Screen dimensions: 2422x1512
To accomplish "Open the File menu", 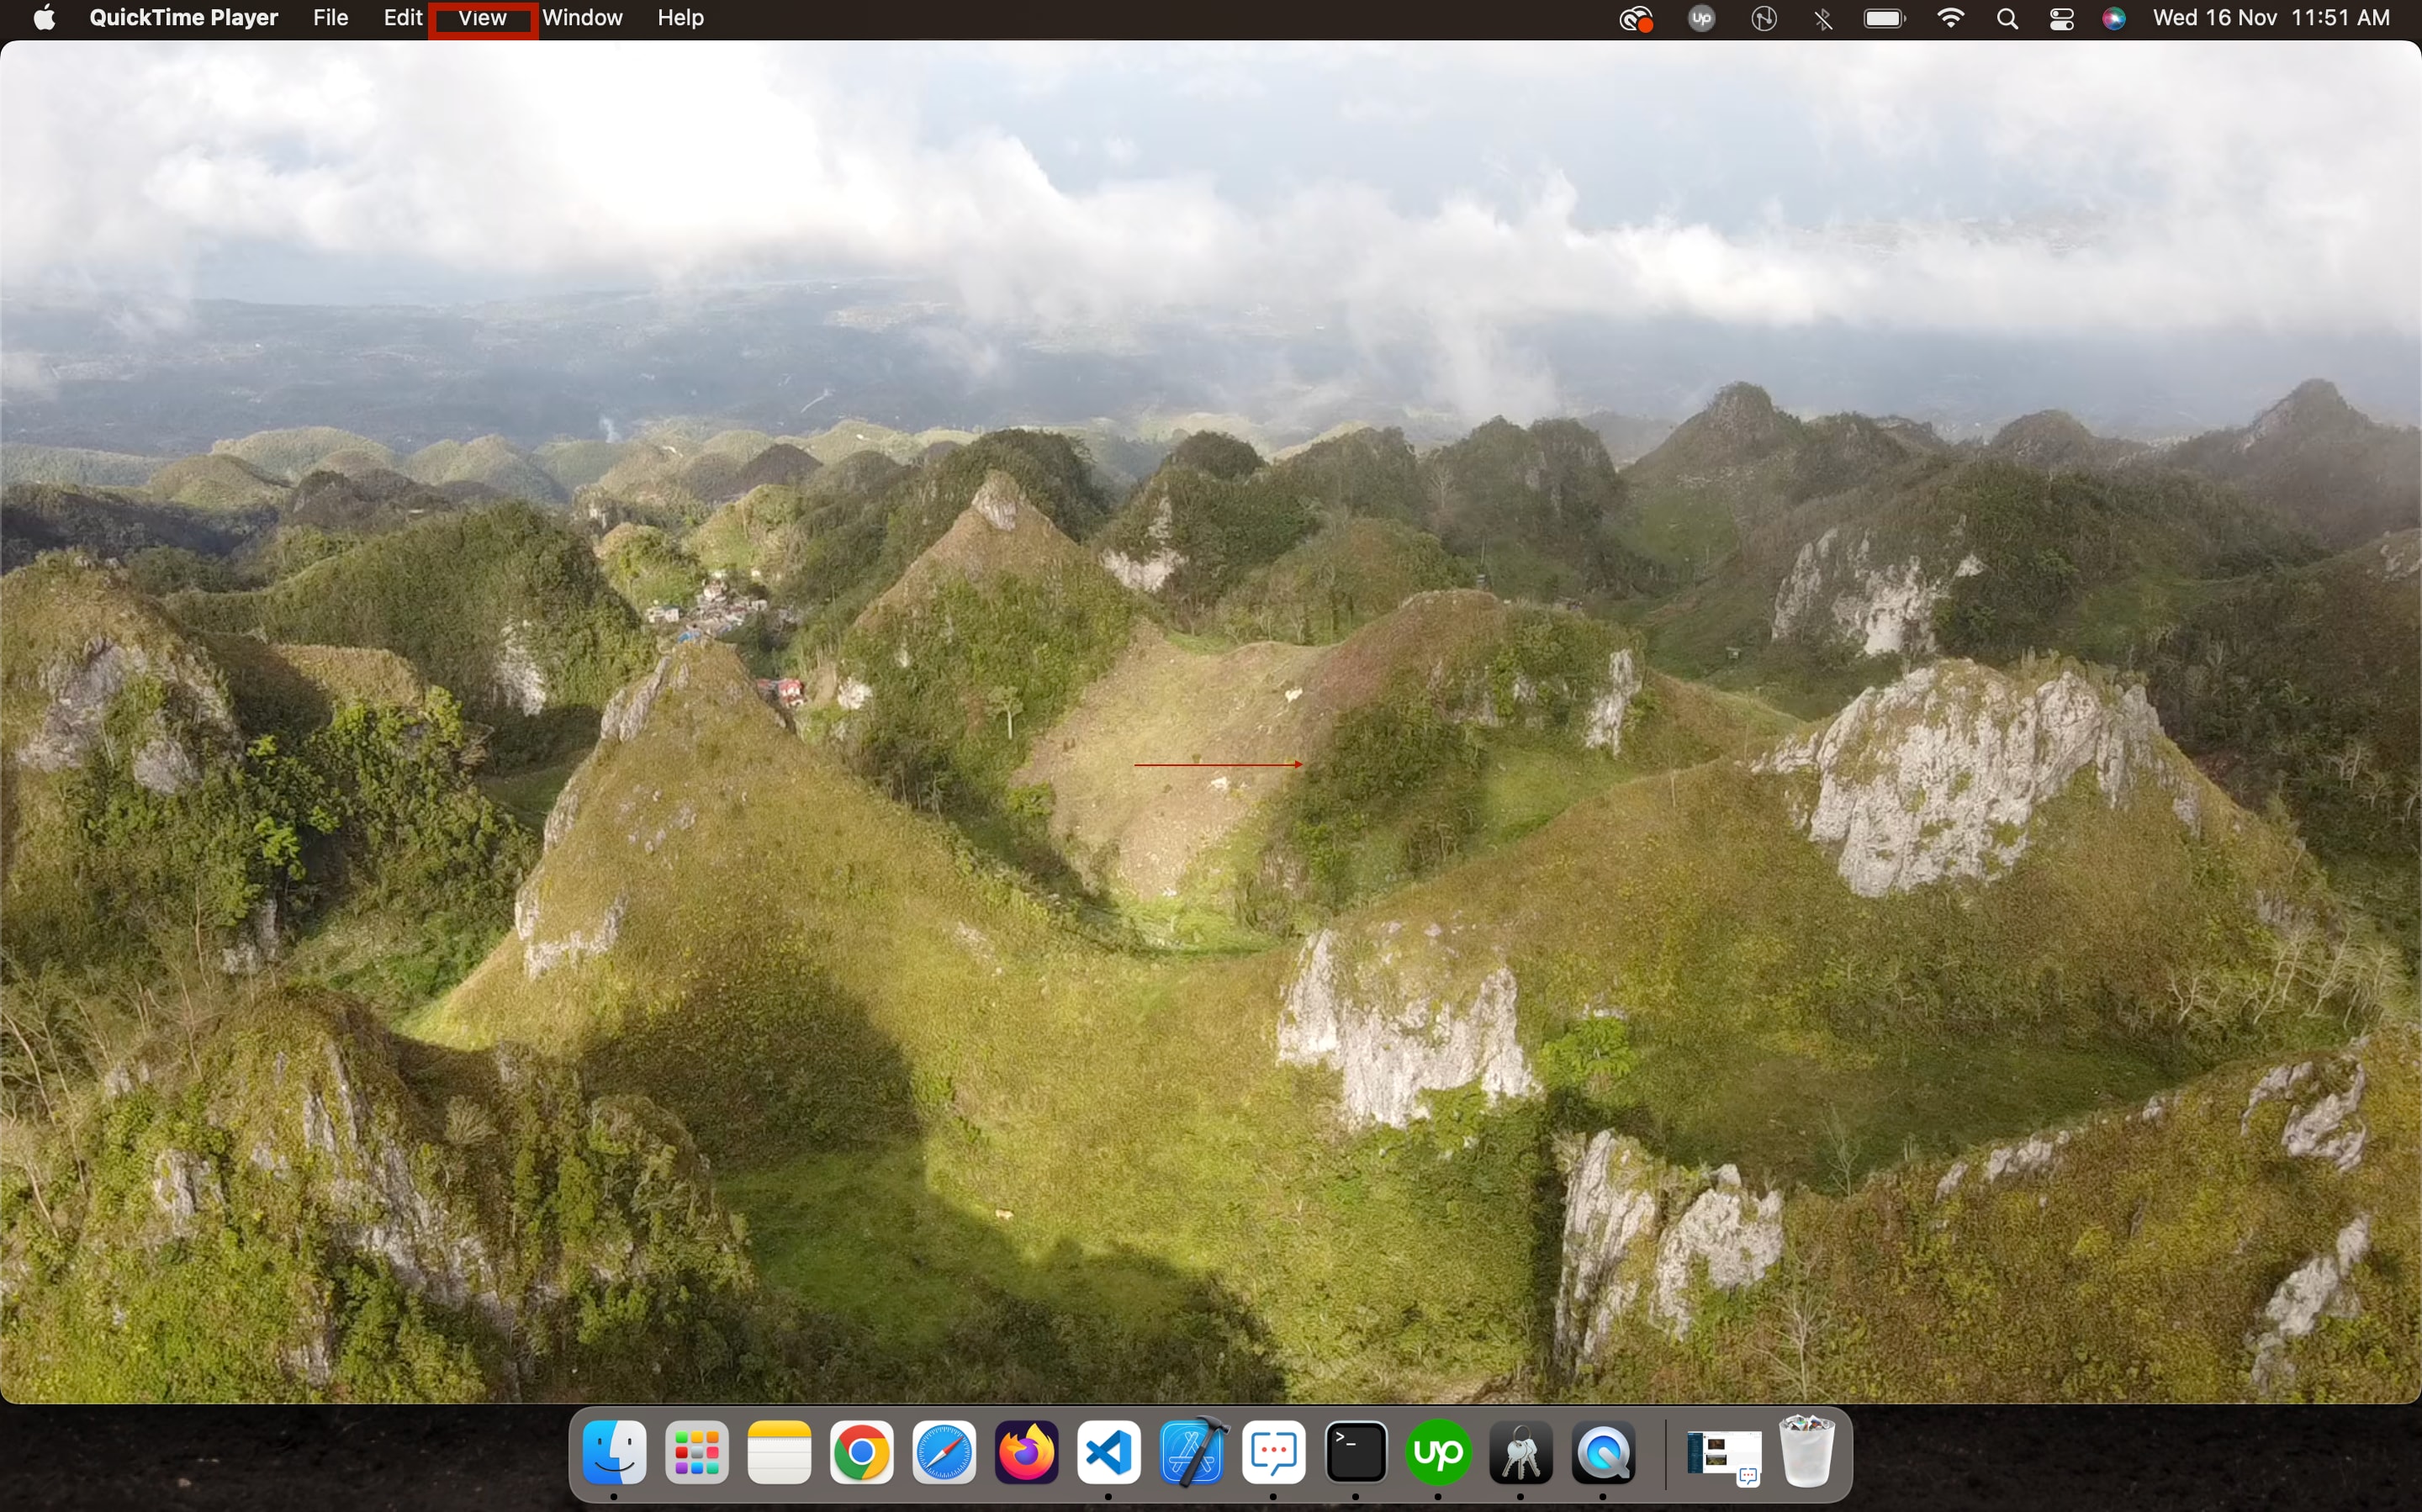I will (330, 18).
